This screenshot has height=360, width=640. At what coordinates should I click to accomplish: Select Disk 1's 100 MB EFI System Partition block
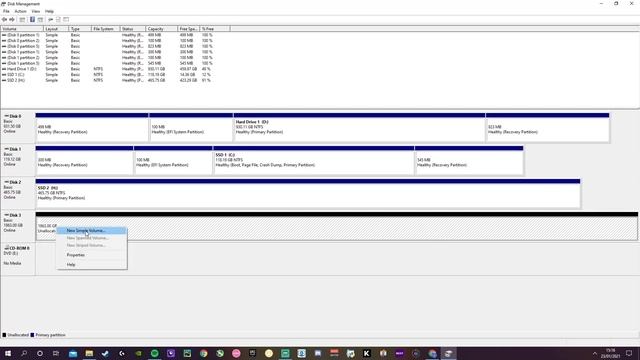[x=173, y=161]
